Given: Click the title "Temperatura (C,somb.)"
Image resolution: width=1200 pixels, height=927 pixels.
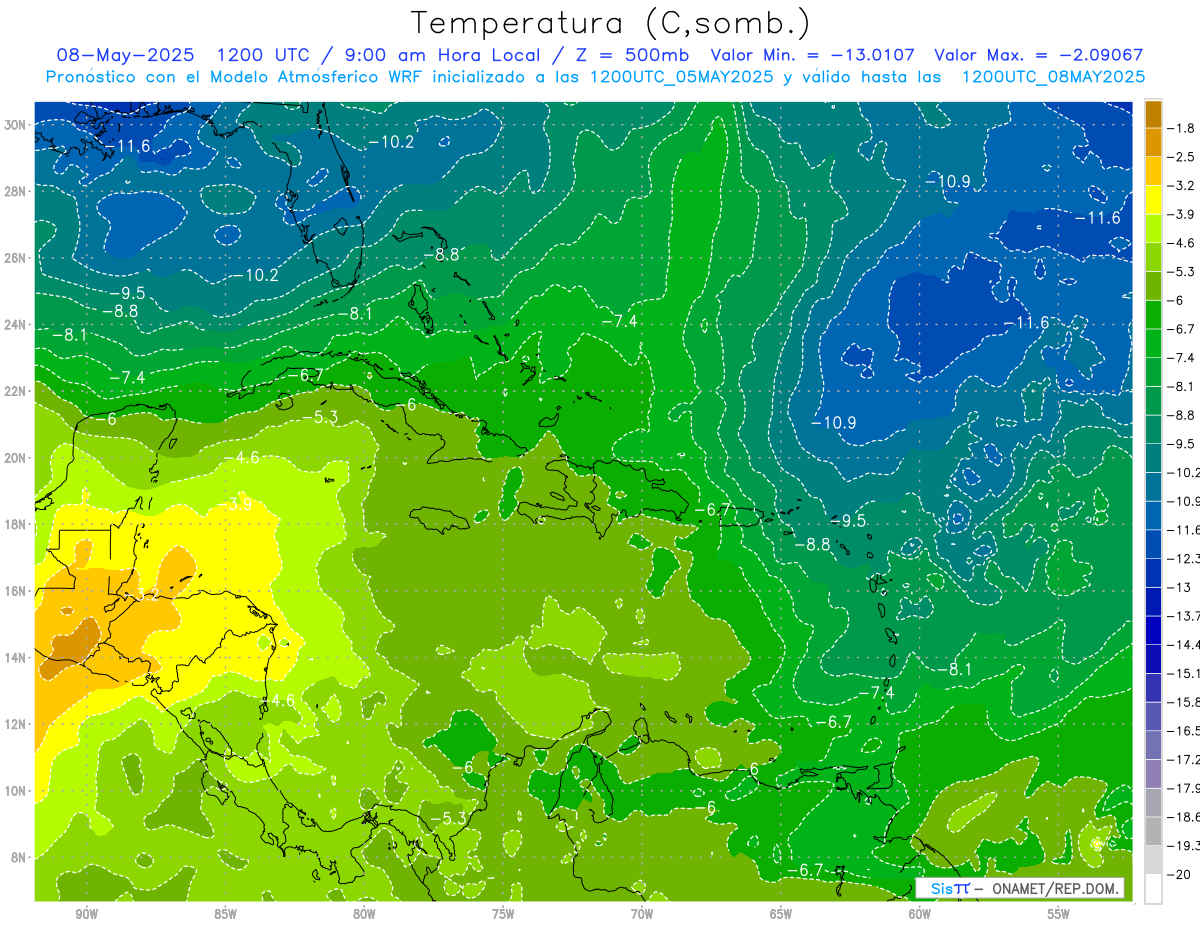Looking at the screenshot, I should [611, 24].
